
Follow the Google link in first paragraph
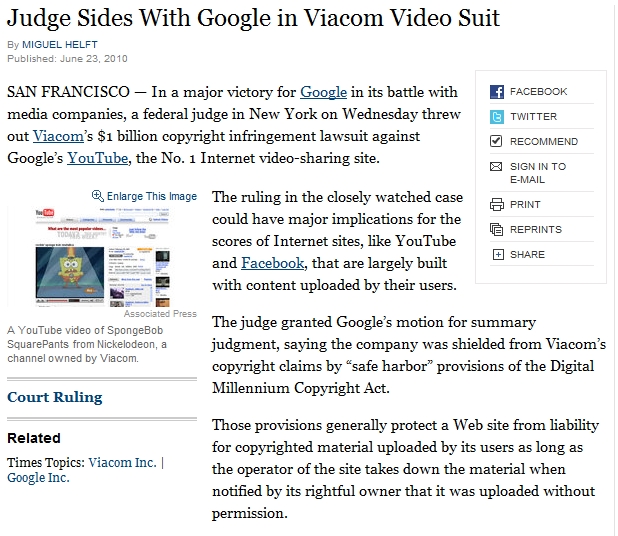pyautogui.click(x=324, y=92)
